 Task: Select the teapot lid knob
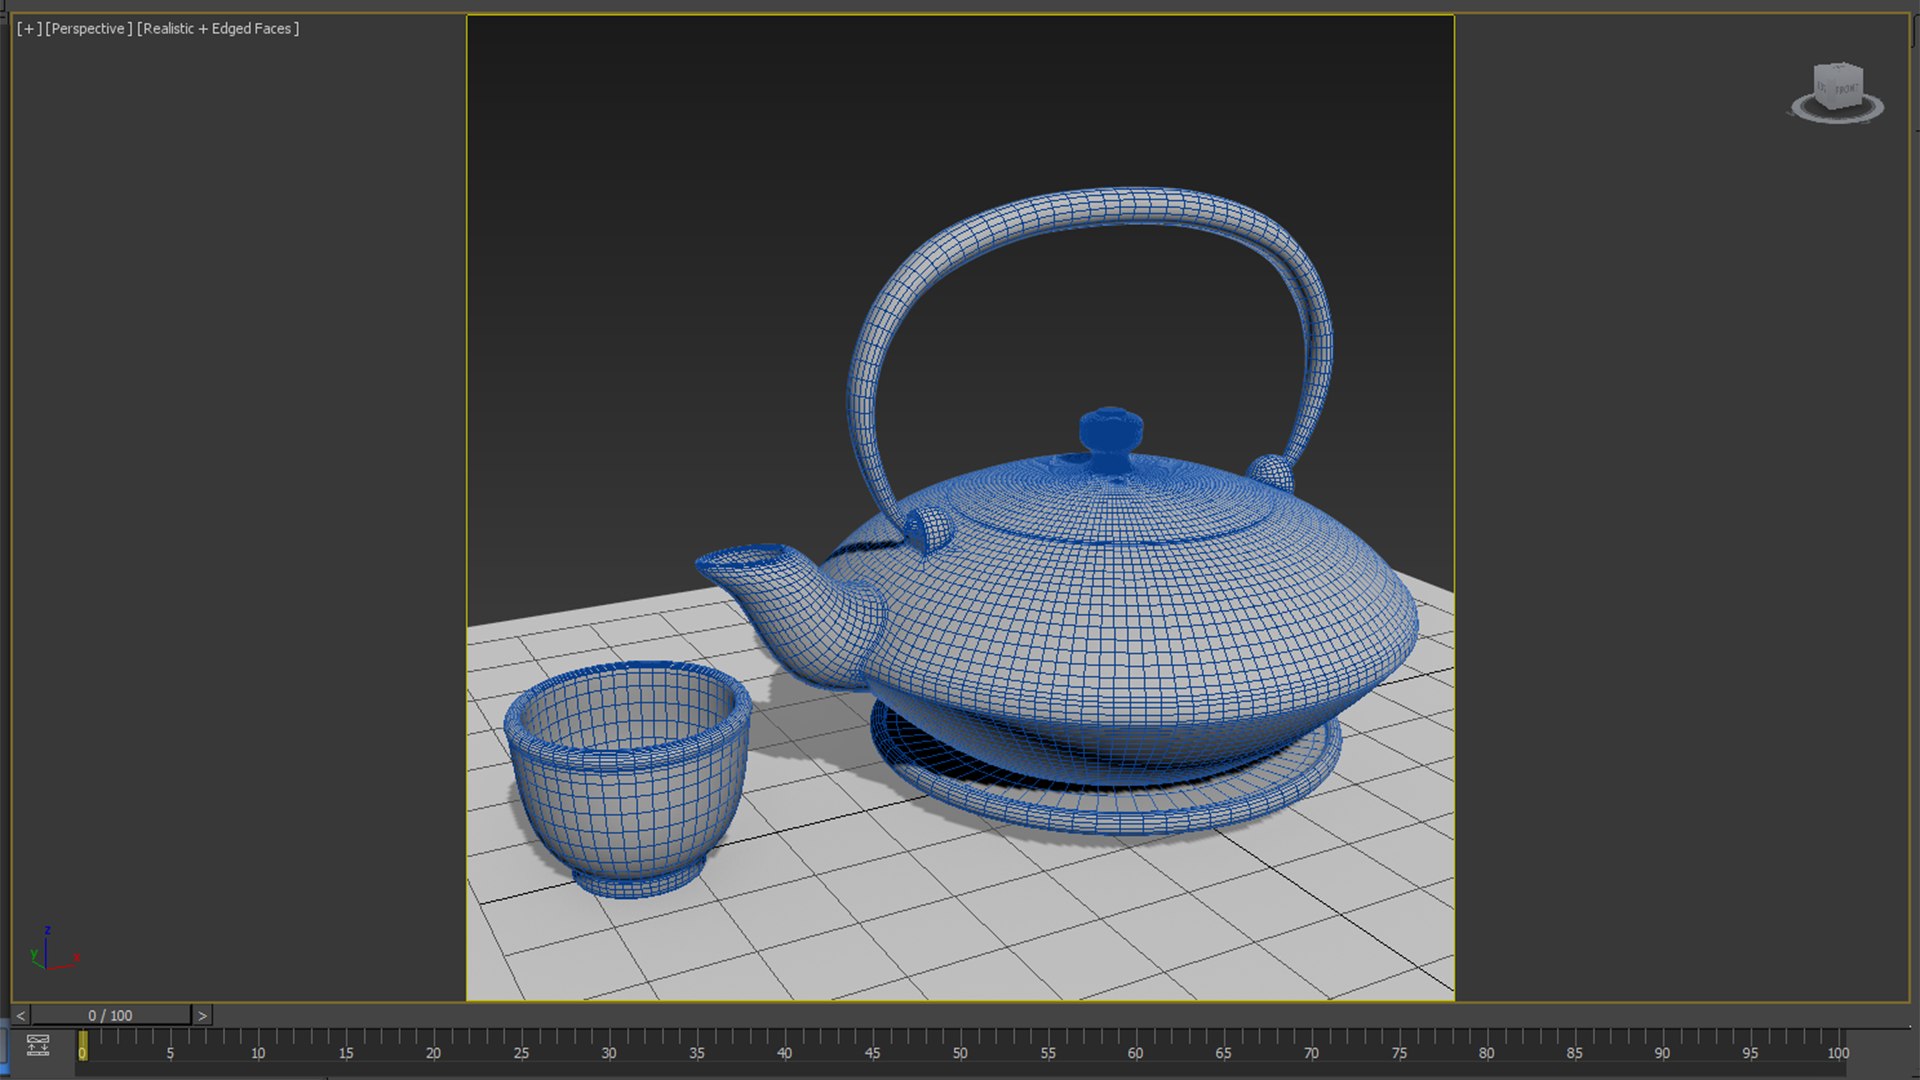click(x=1110, y=437)
